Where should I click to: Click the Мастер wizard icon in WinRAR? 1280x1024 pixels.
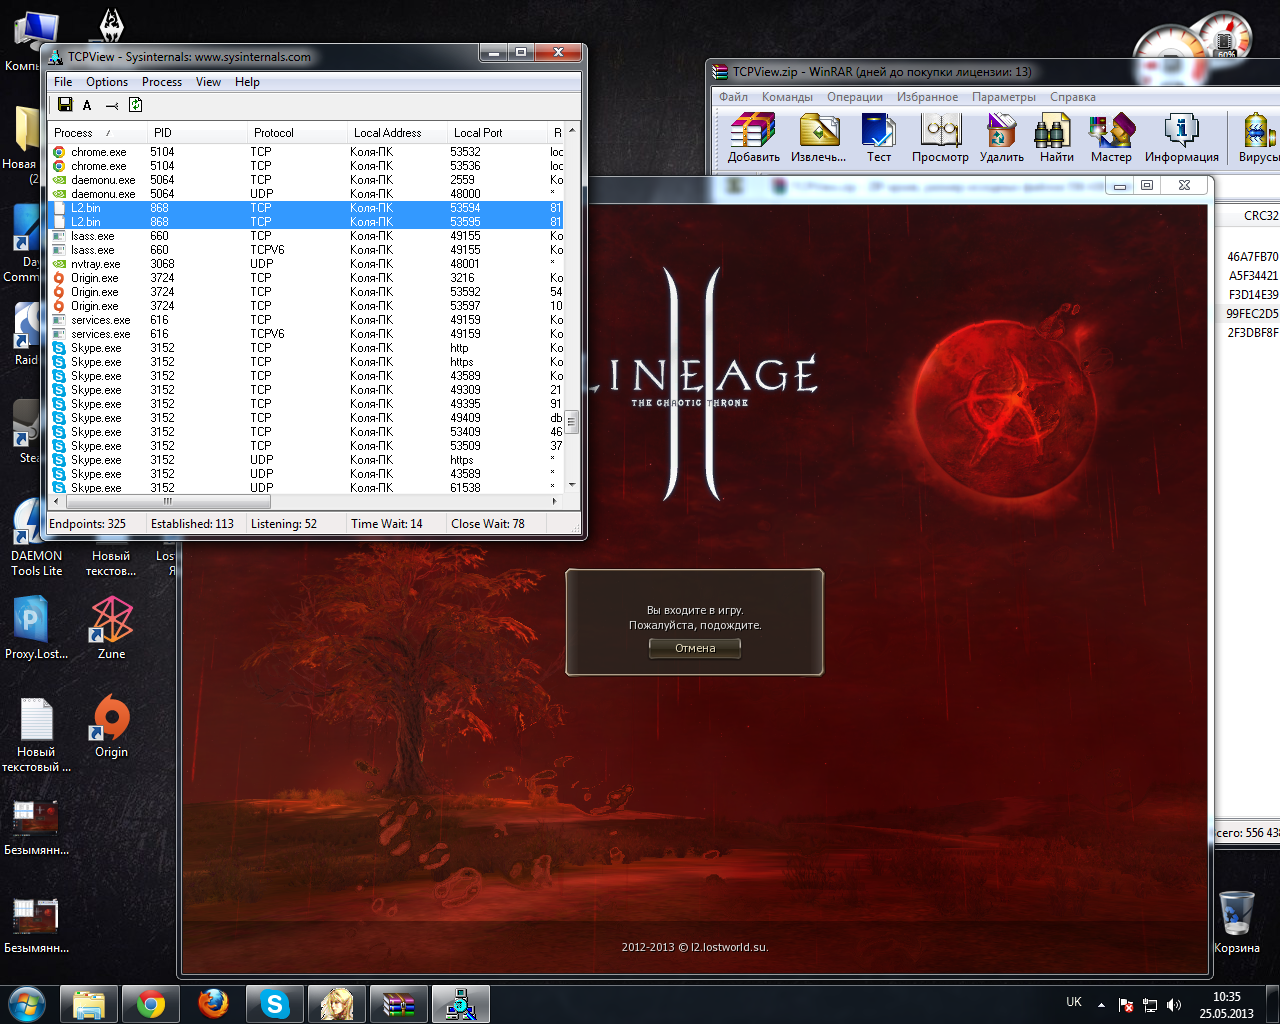coord(1111,138)
